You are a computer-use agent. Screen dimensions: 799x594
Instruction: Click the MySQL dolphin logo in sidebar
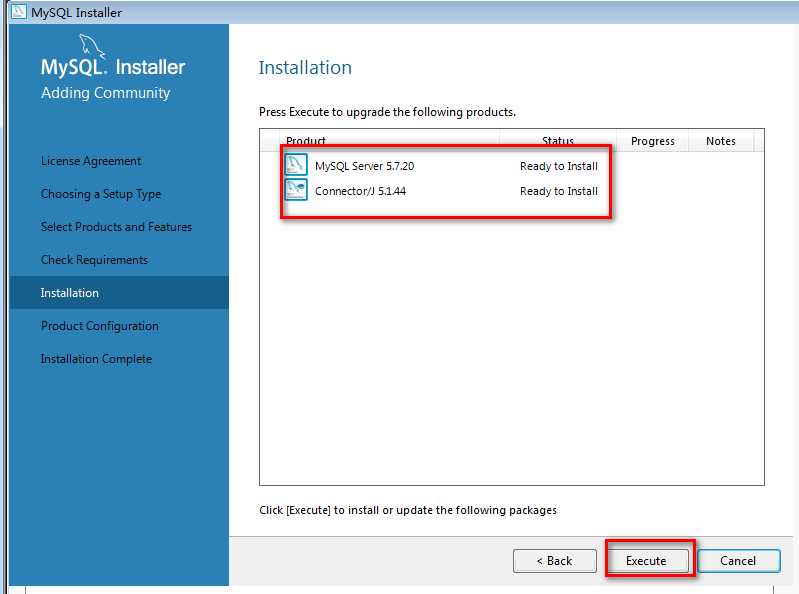tap(92, 46)
